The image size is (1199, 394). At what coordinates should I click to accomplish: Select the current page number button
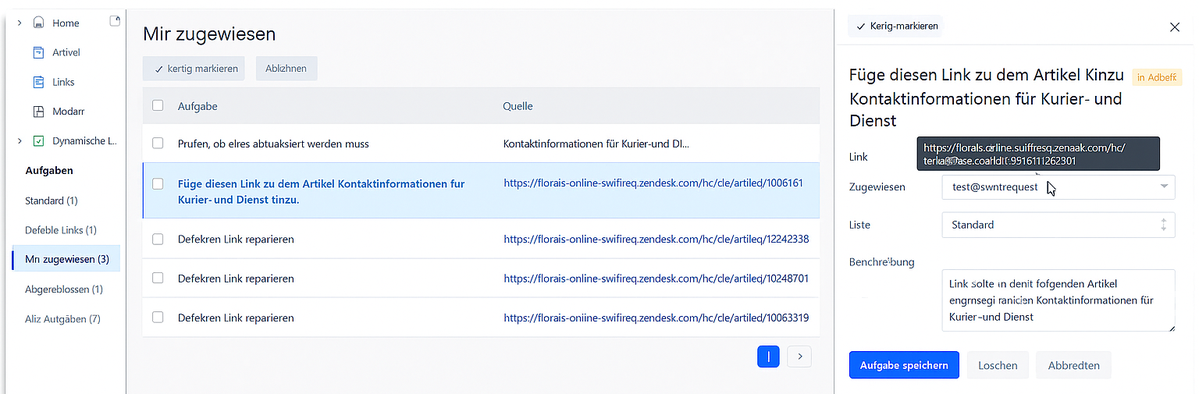(x=768, y=356)
